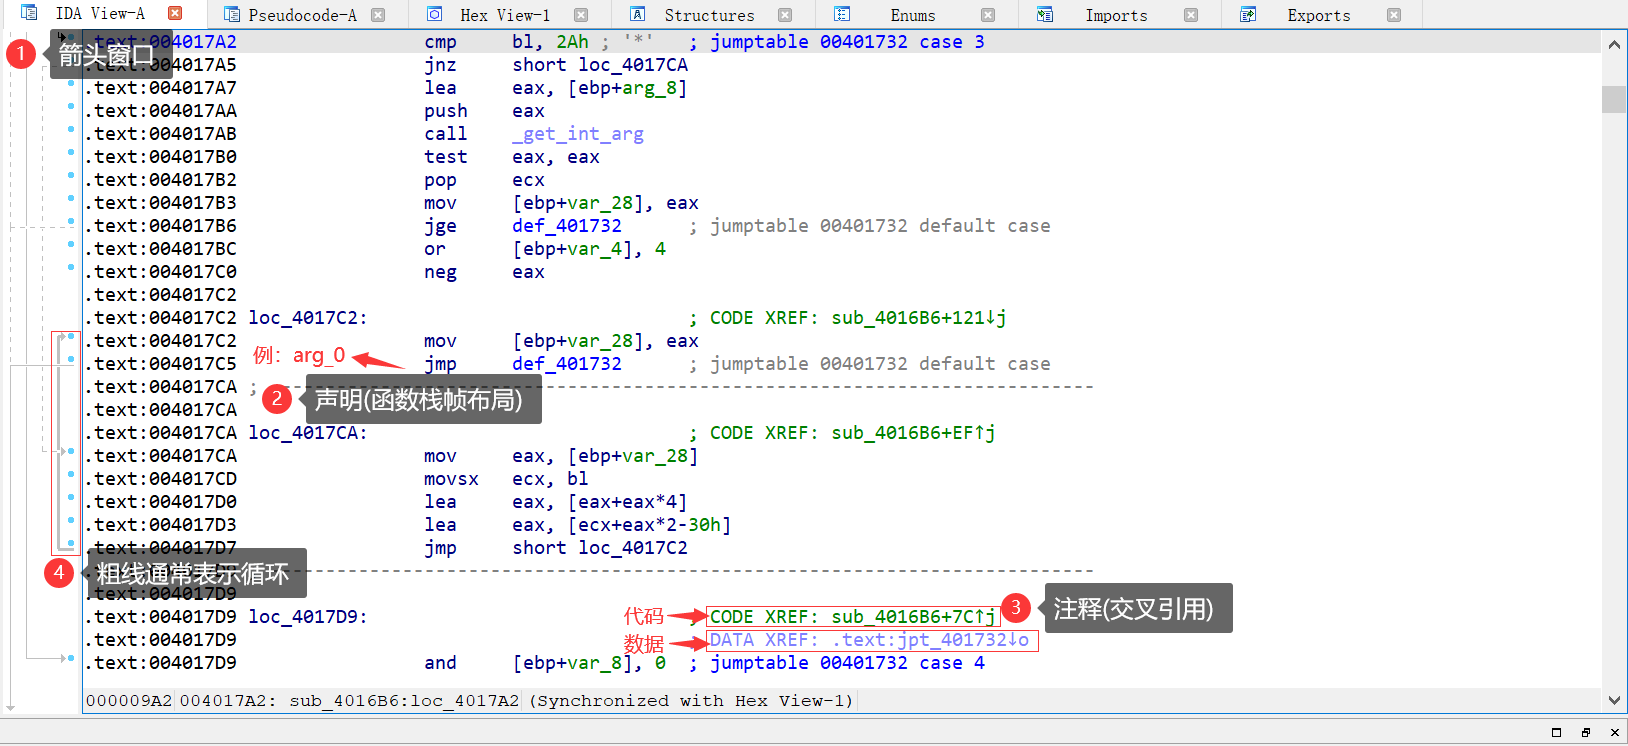Toggle breakpoint dot at address 004017D0
The width and height of the screenshot is (1628, 746).
(x=71, y=498)
